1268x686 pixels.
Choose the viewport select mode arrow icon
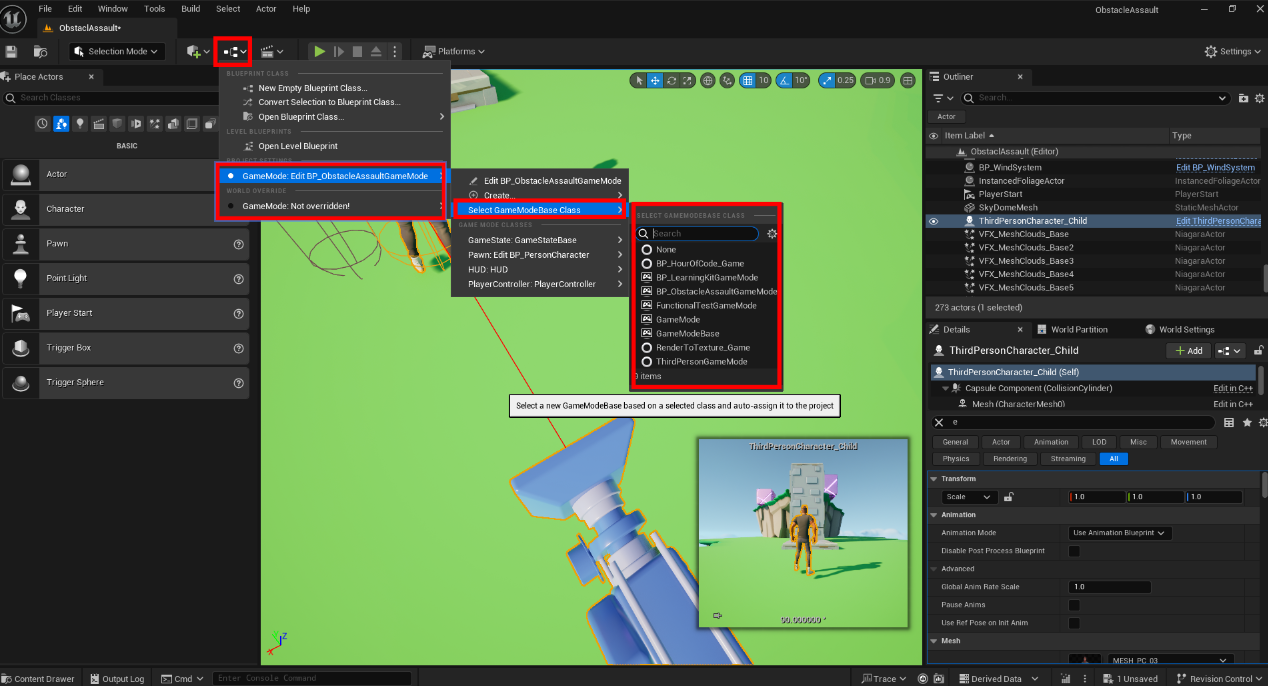click(640, 80)
